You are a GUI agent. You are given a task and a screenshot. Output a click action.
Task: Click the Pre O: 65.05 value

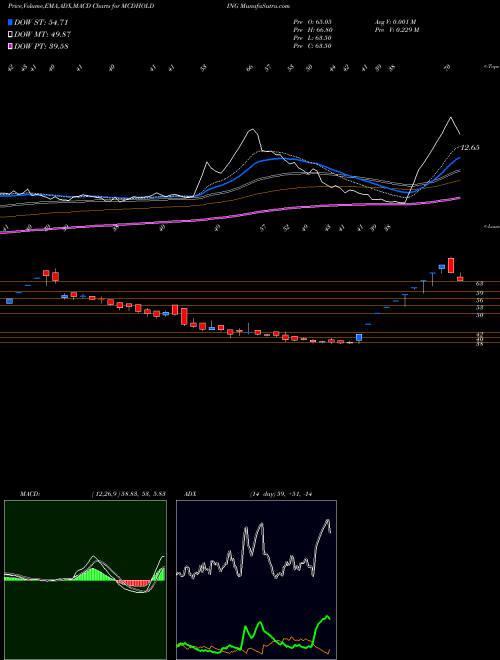[312, 22]
